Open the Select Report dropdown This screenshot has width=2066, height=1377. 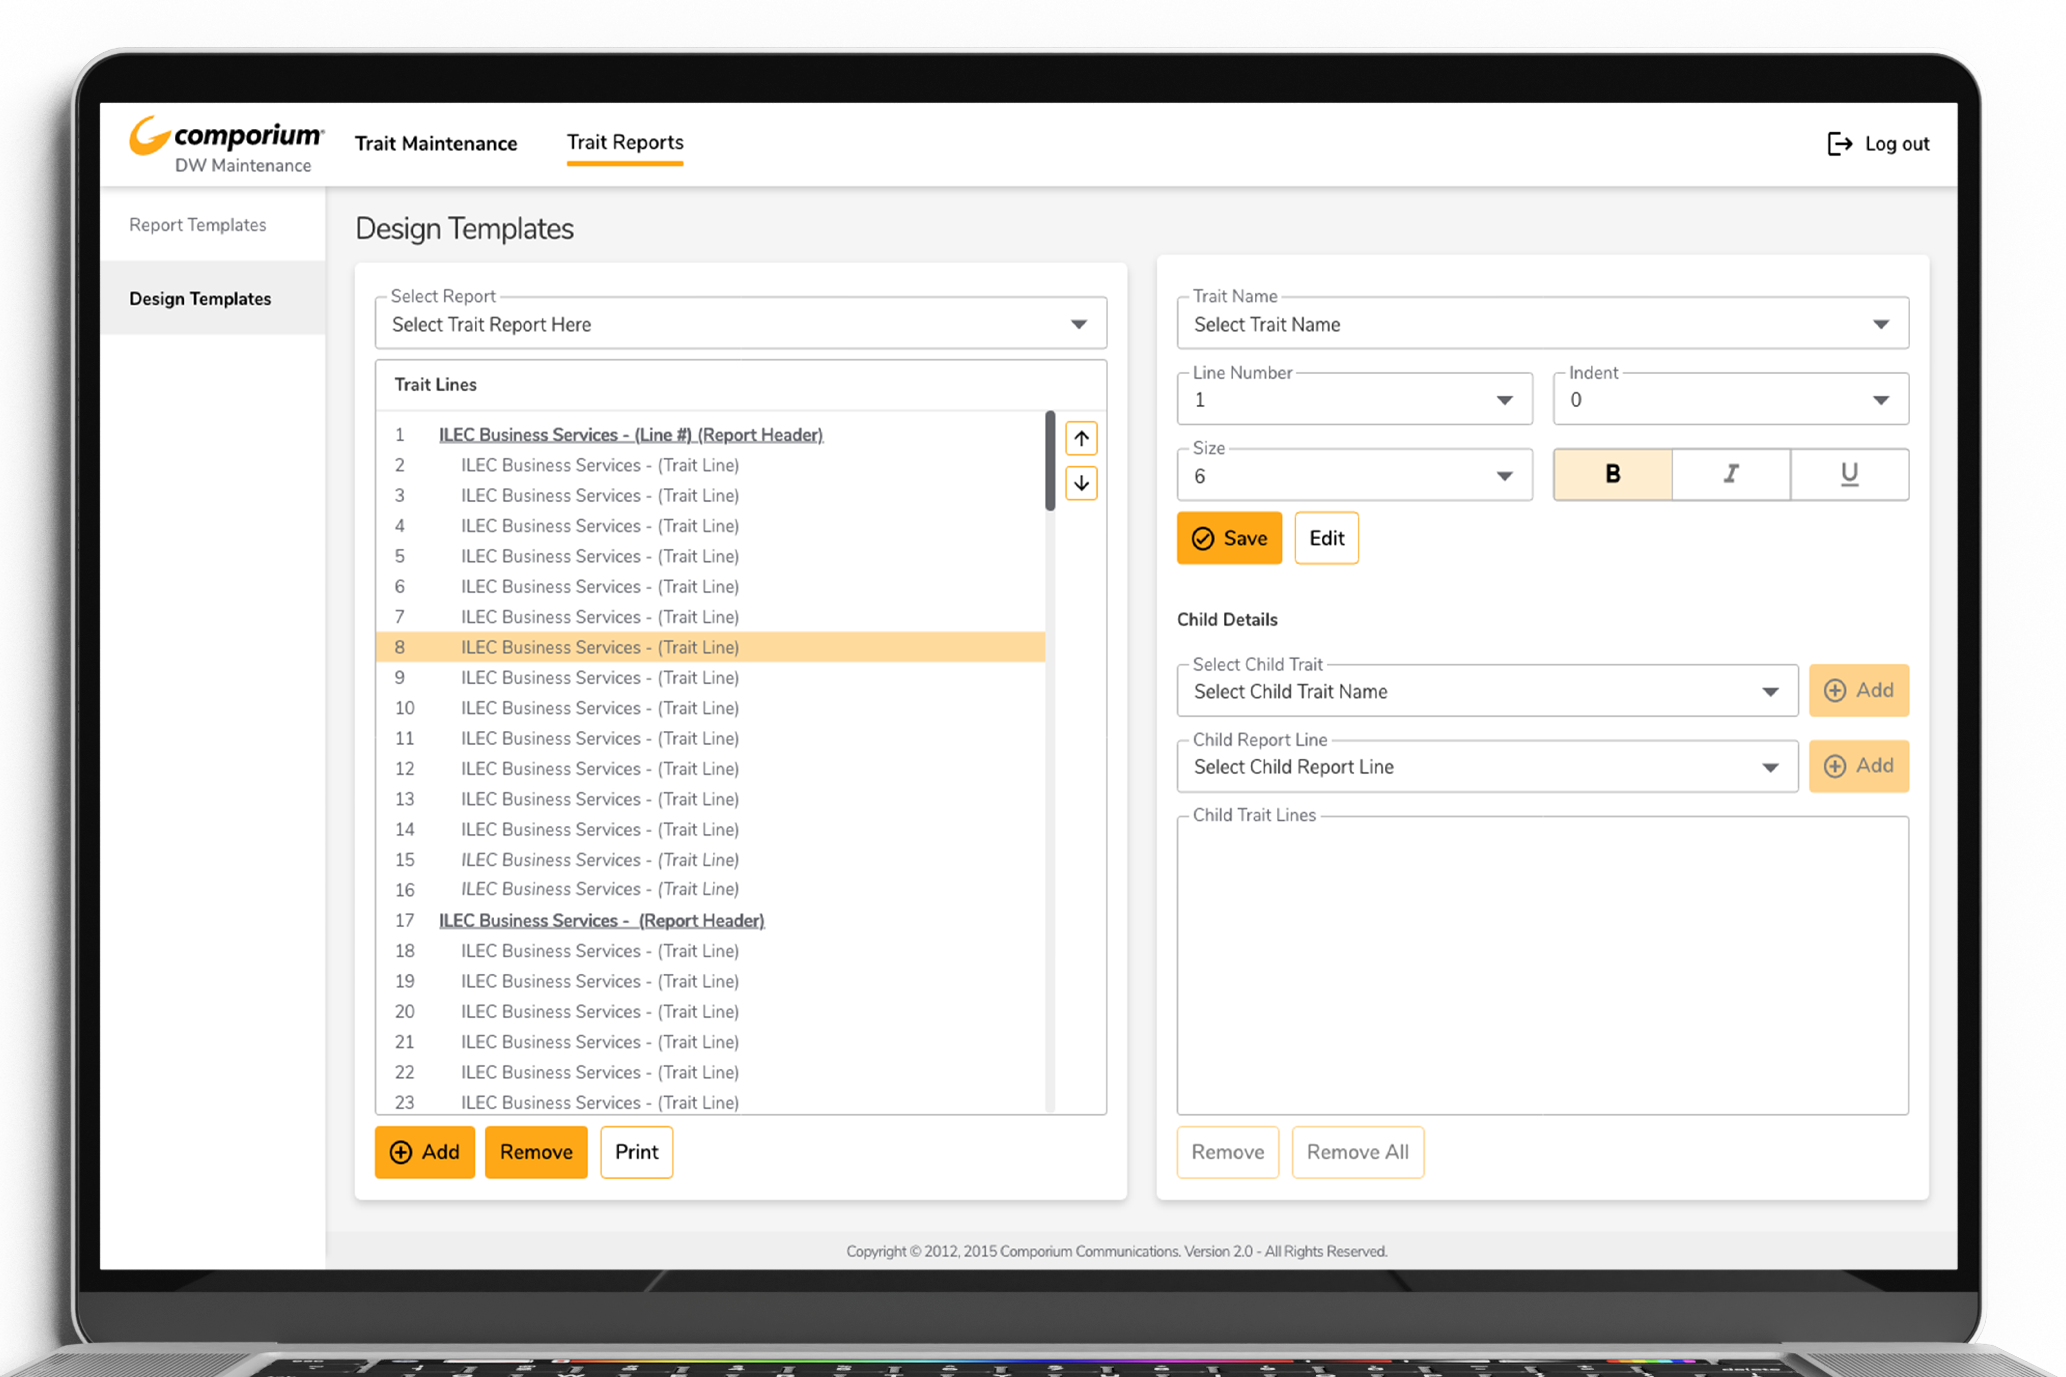[x=740, y=324]
